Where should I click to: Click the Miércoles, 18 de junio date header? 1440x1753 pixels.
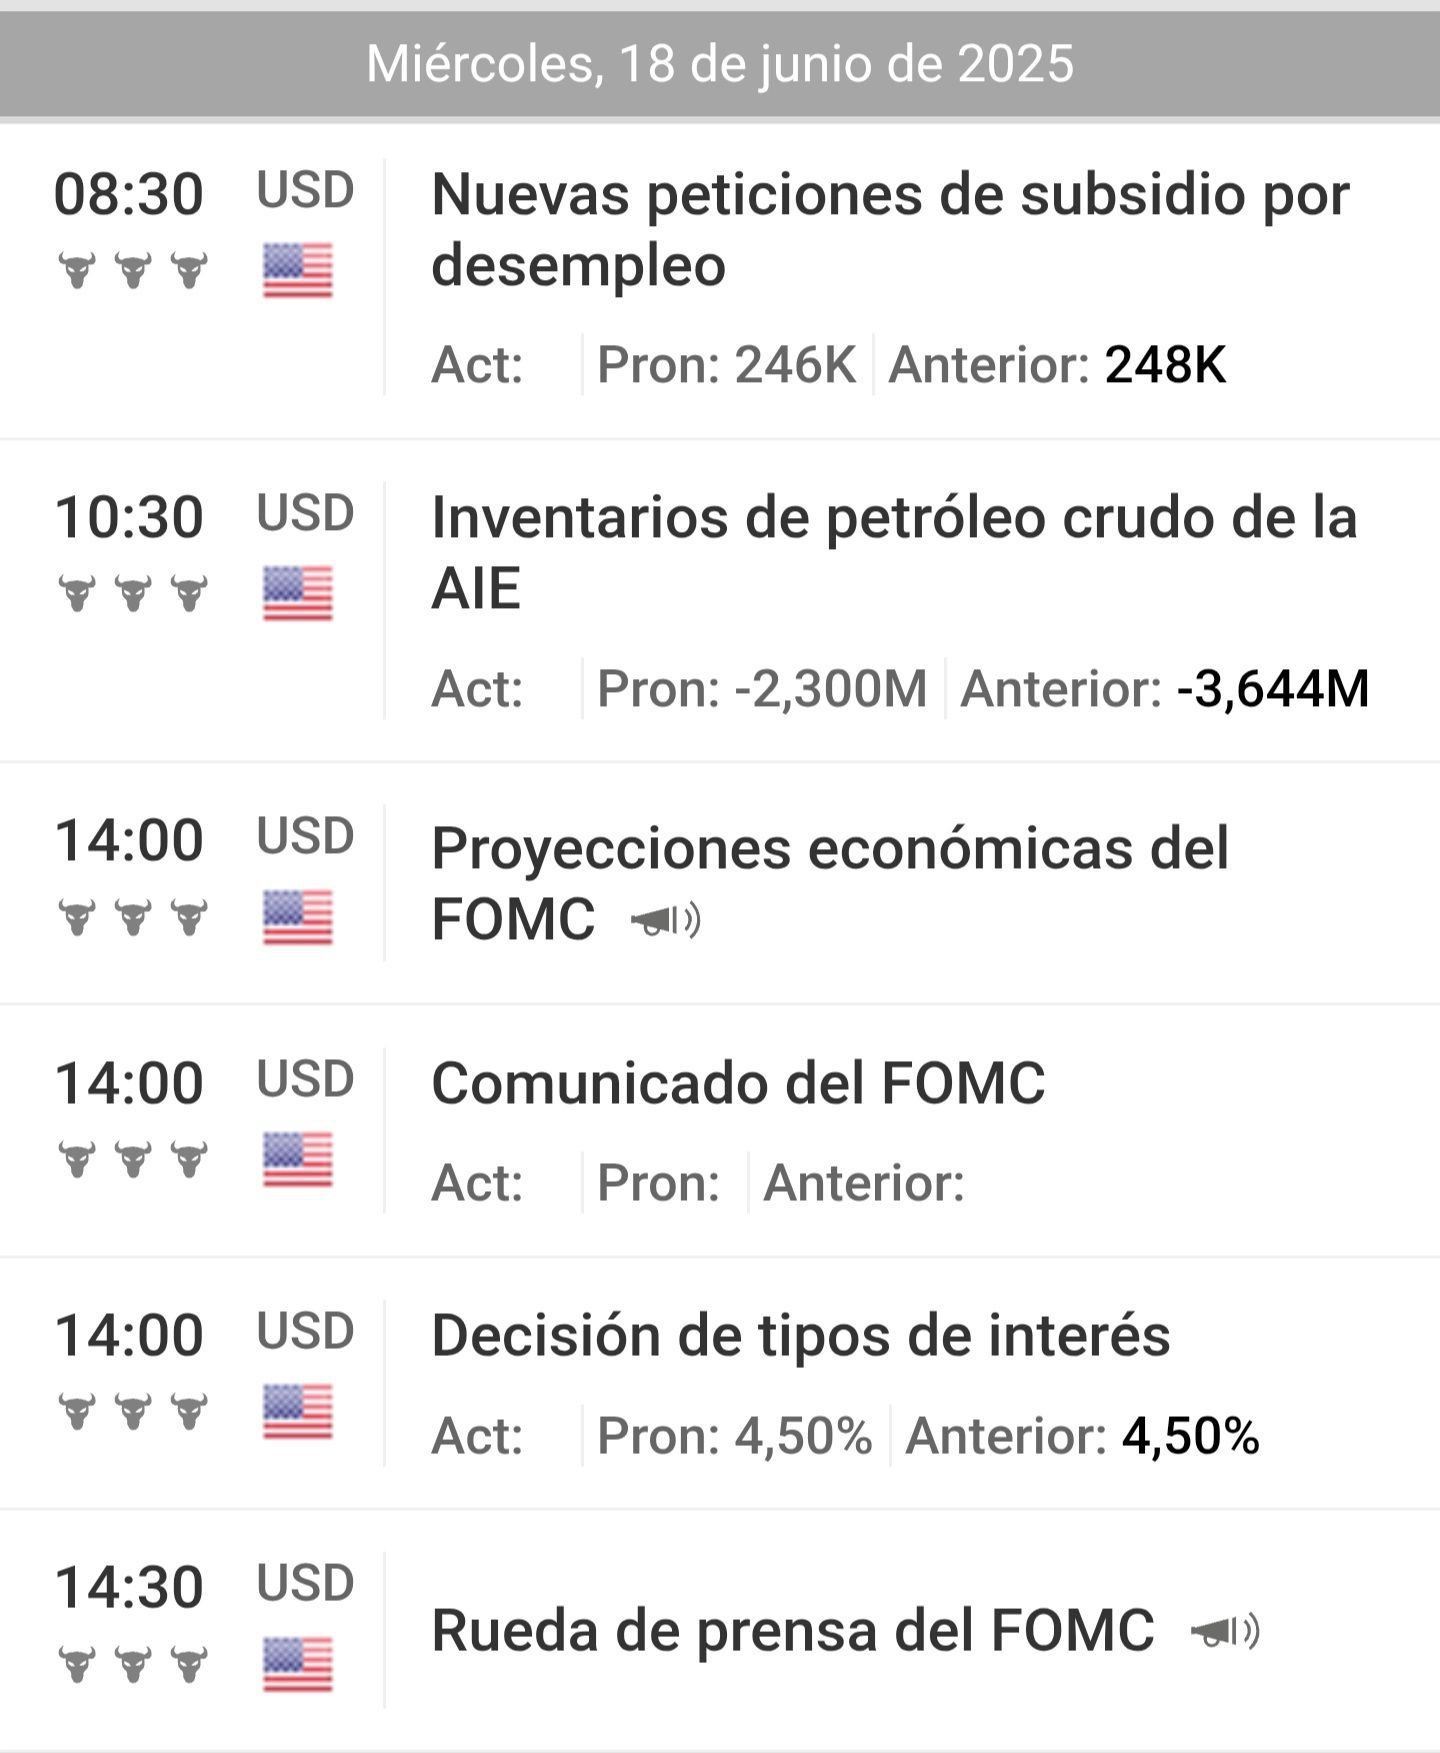click(720, 64)
